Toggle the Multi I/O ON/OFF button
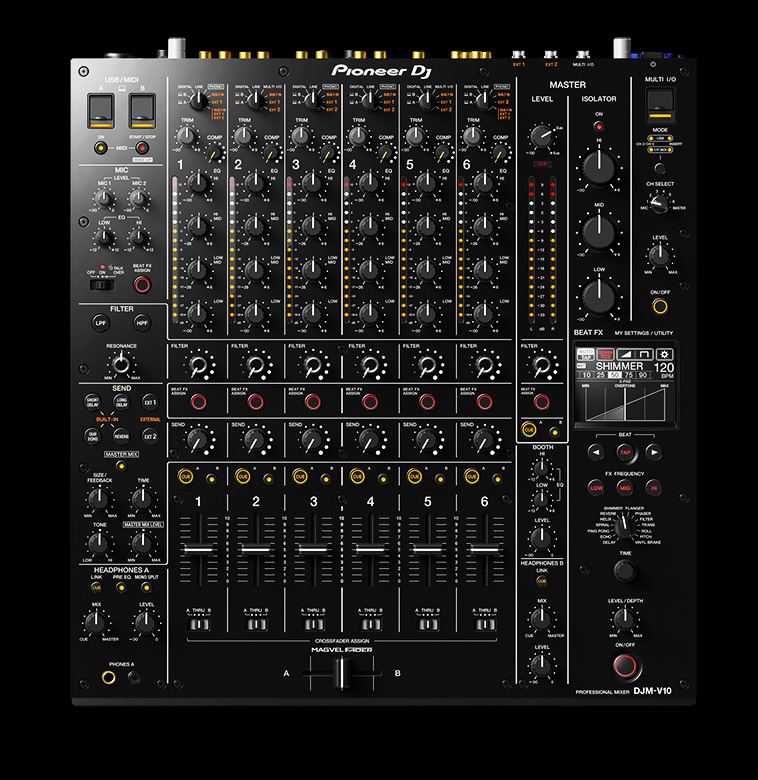This screenshot has height=780, width=758. 660,306
